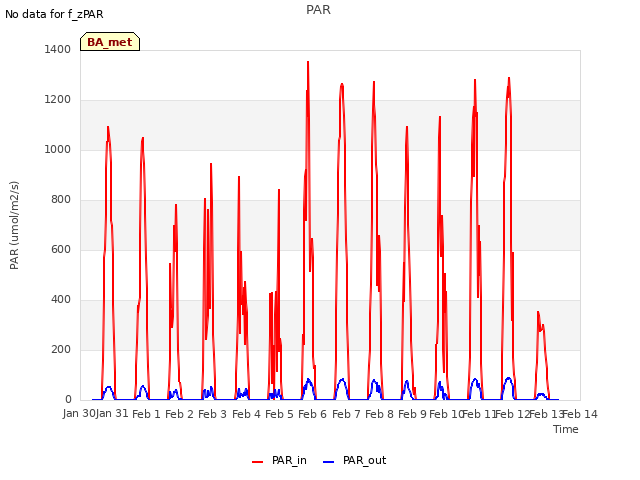This screenshot has height=480, width=640.
Task: Click the 200 y-axis tick label
Action: [61, 350]
